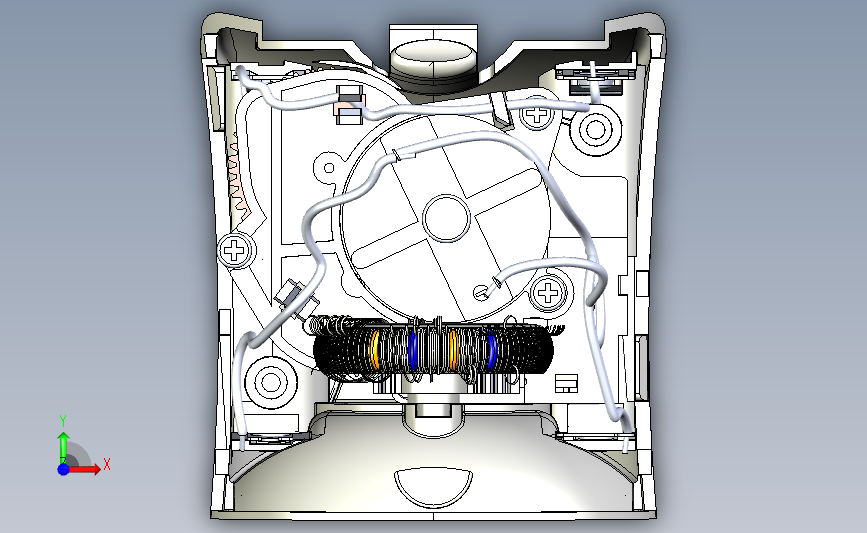Select the Phillips screw nearest the housing's top edge

(536, 115)
